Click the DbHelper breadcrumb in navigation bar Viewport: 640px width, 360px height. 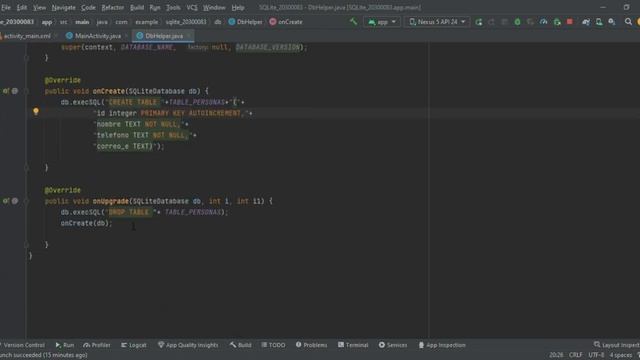pos(245,22)
